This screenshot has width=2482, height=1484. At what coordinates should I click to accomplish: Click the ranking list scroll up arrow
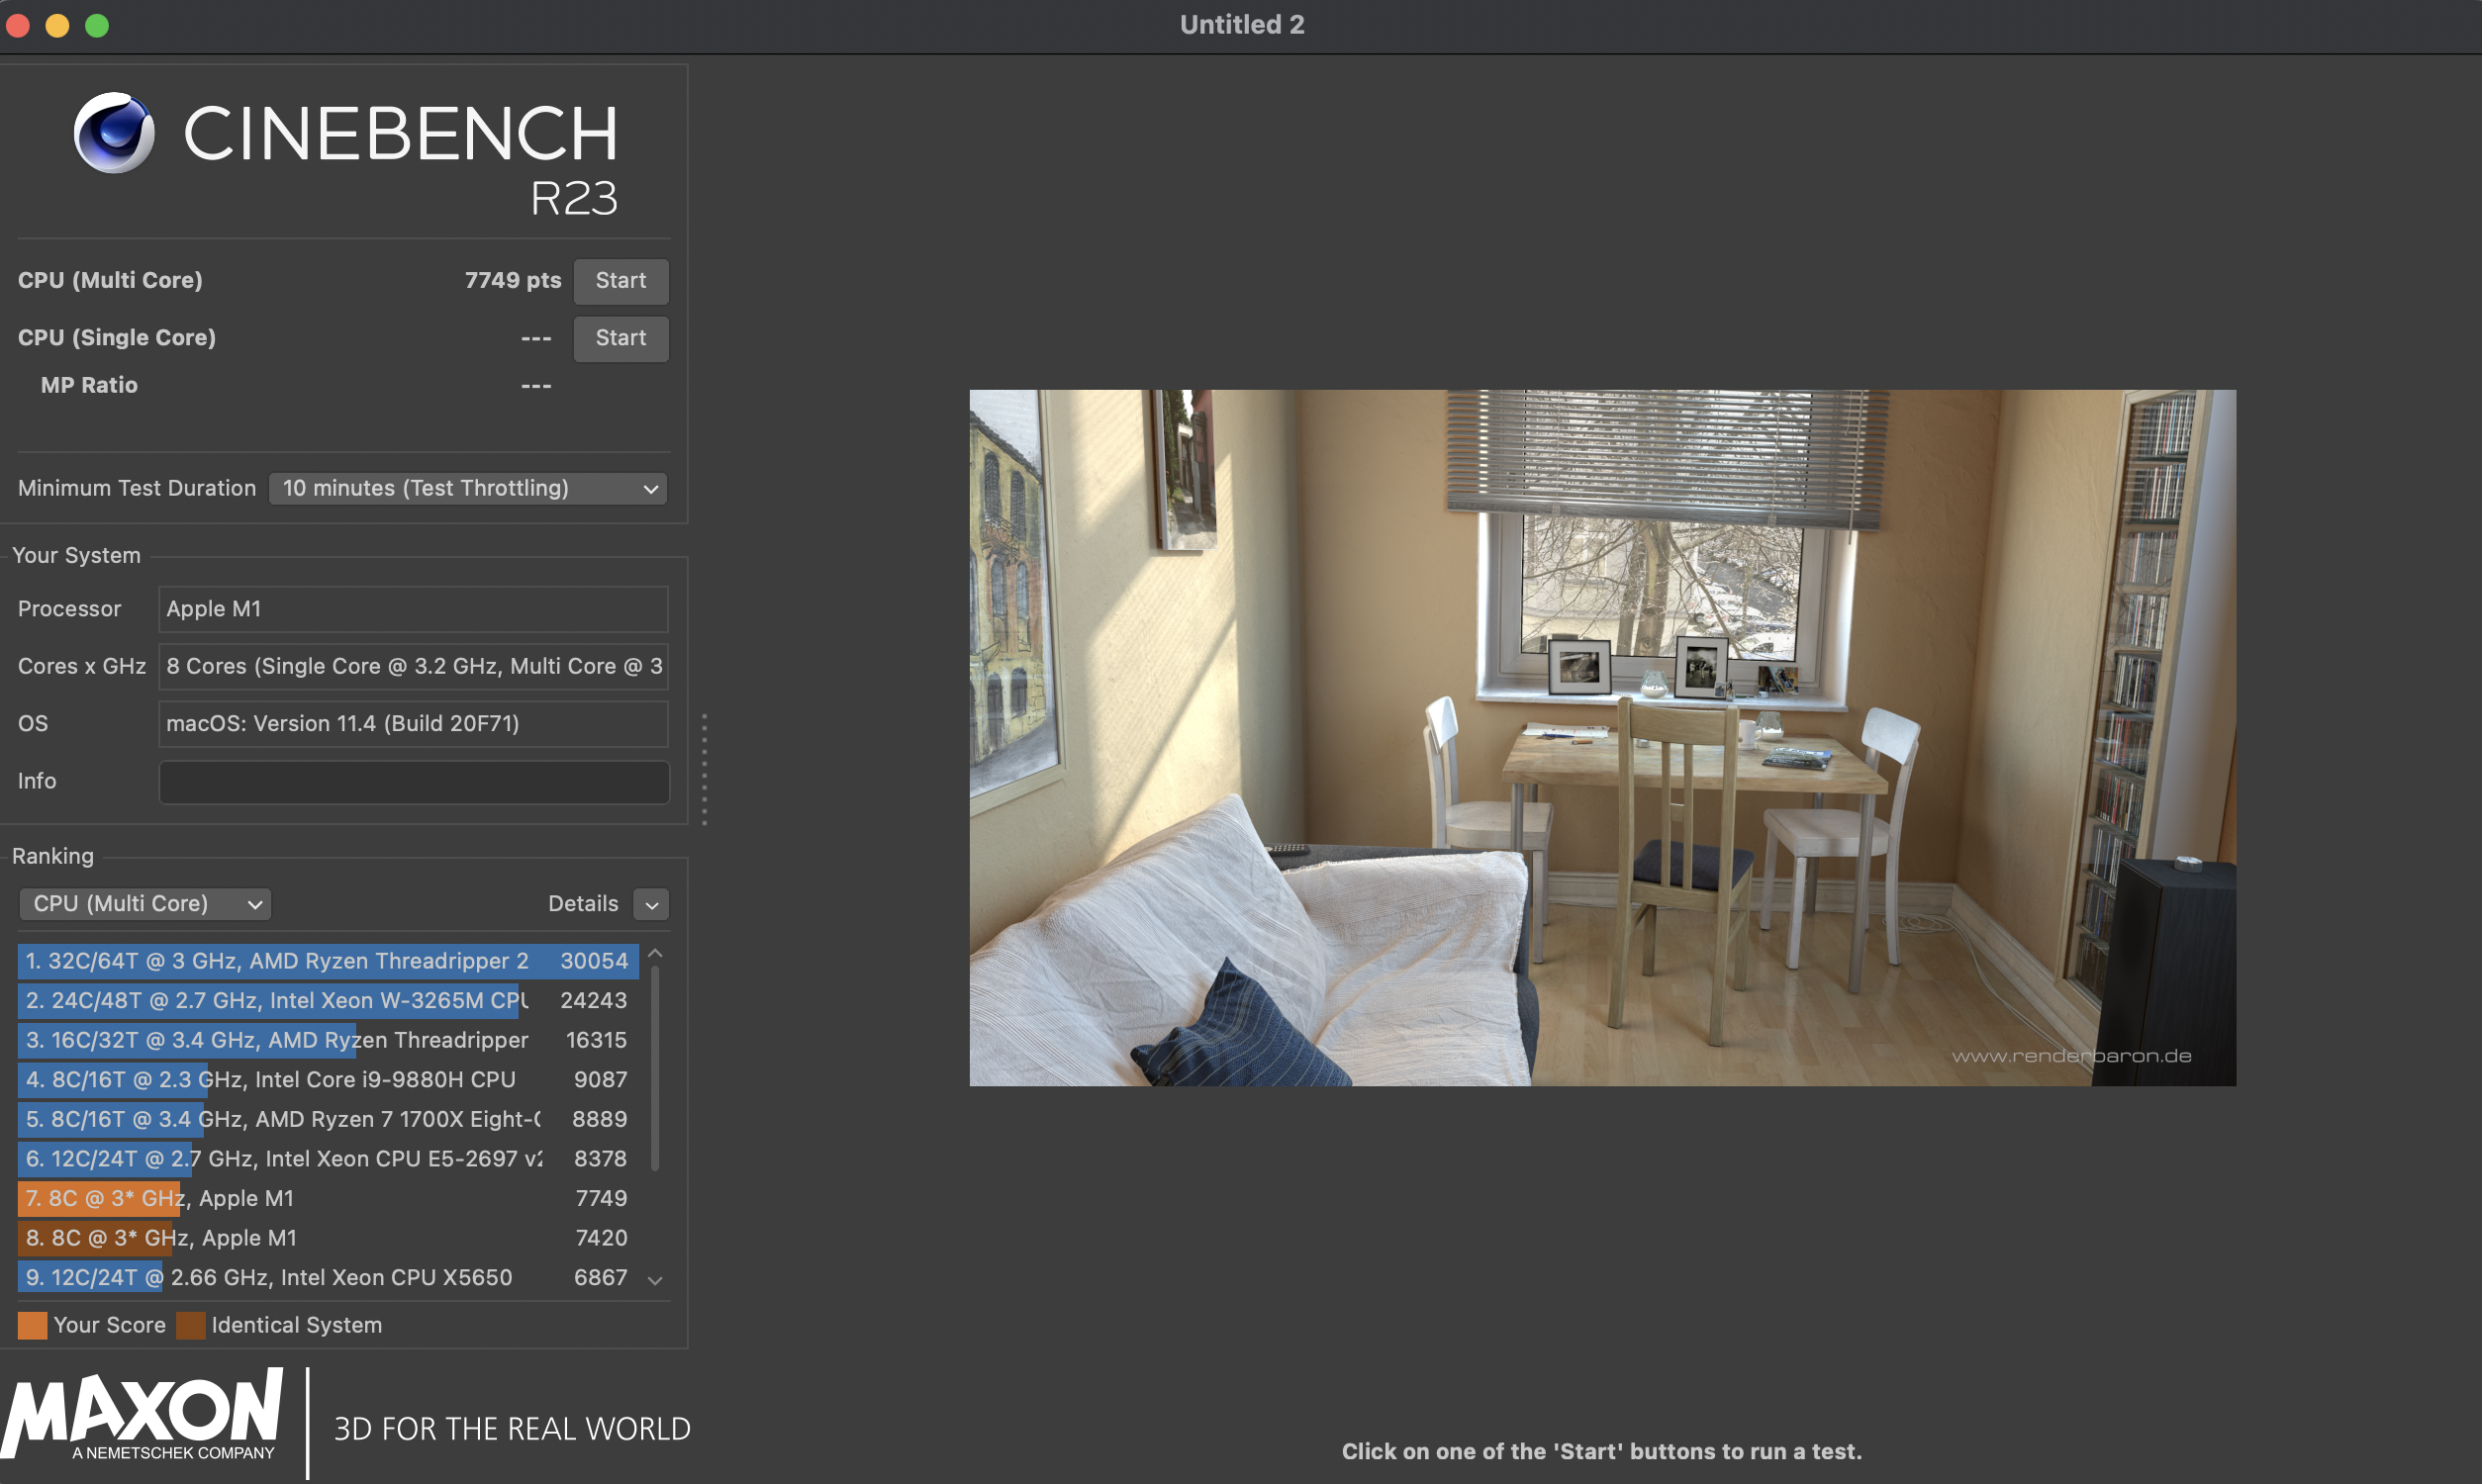[x=655, y=955]
